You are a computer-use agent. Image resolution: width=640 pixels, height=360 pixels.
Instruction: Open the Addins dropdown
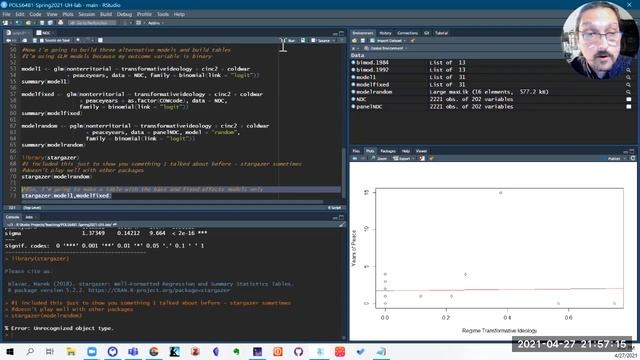coord(156,23)
